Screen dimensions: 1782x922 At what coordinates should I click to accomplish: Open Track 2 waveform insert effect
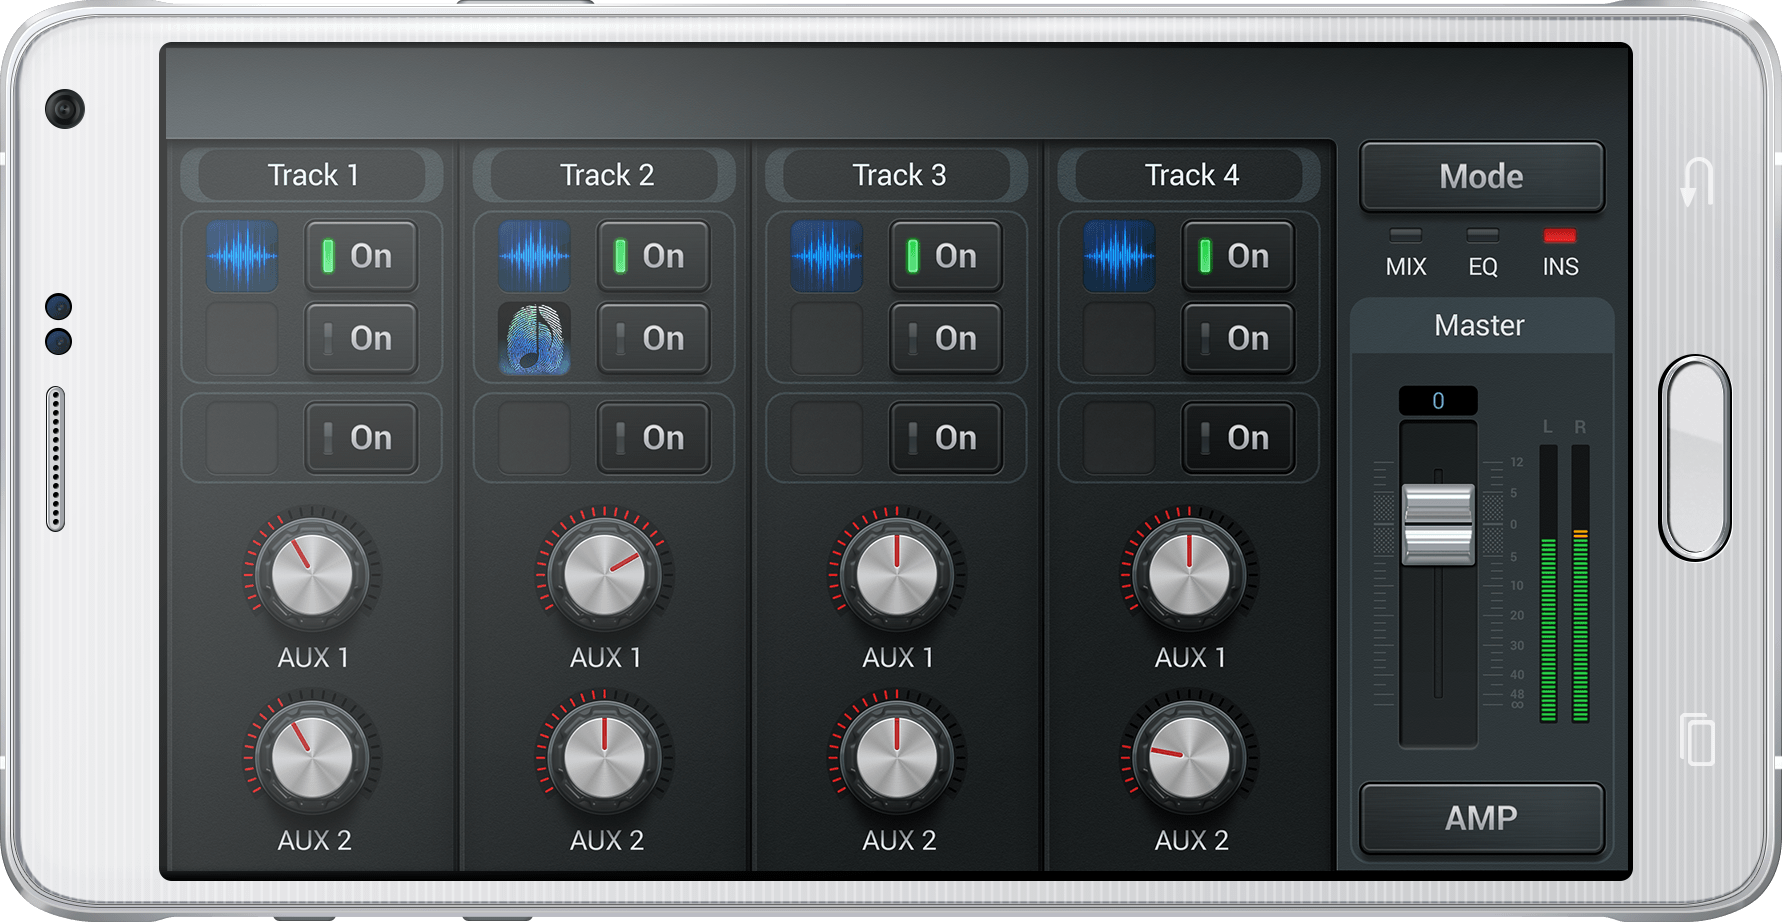pos(534,256)
